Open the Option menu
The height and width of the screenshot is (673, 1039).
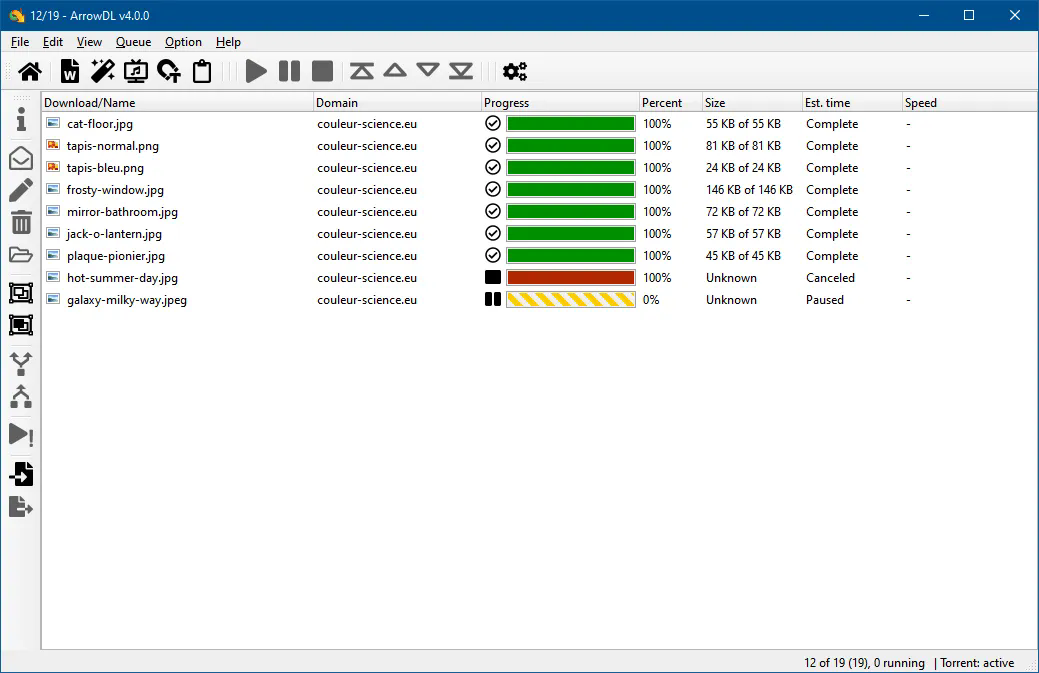[183, 42]
